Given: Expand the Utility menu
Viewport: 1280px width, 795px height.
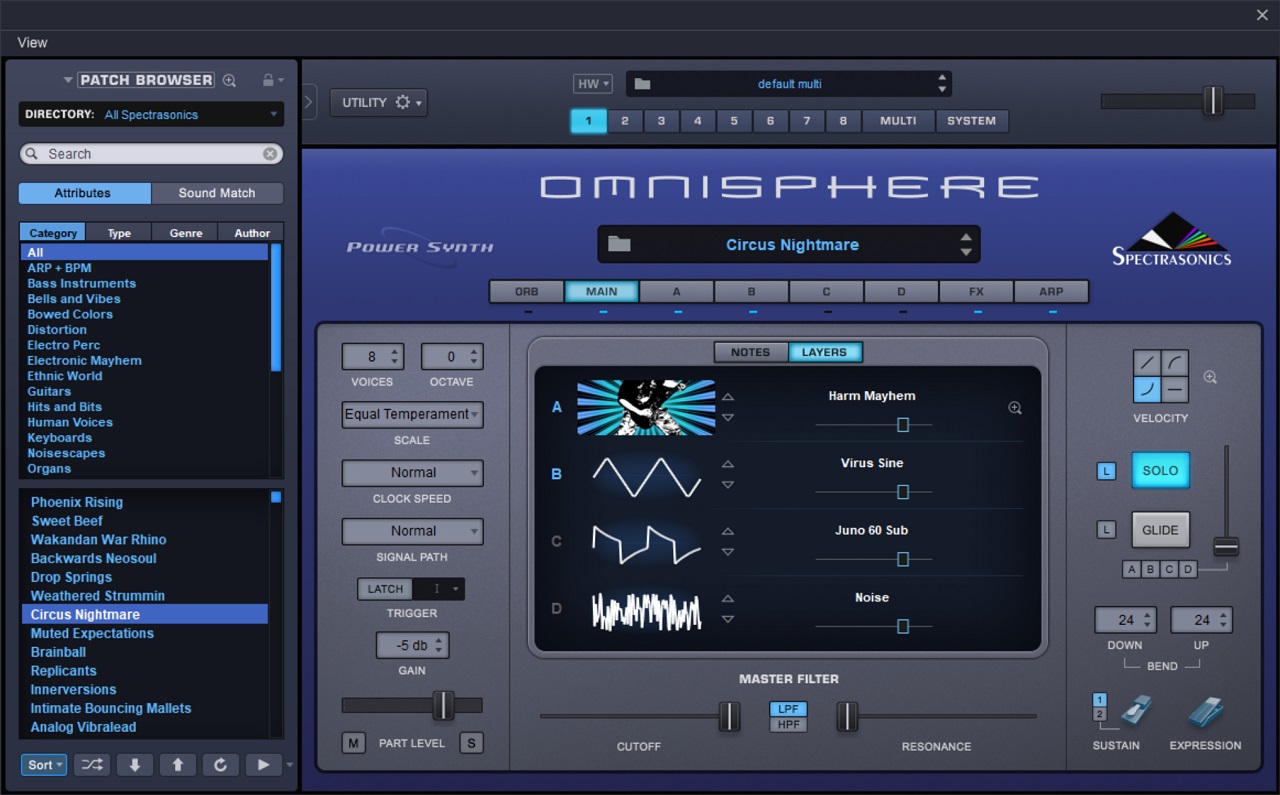Looking at the screenshot, I should (379, 103).
